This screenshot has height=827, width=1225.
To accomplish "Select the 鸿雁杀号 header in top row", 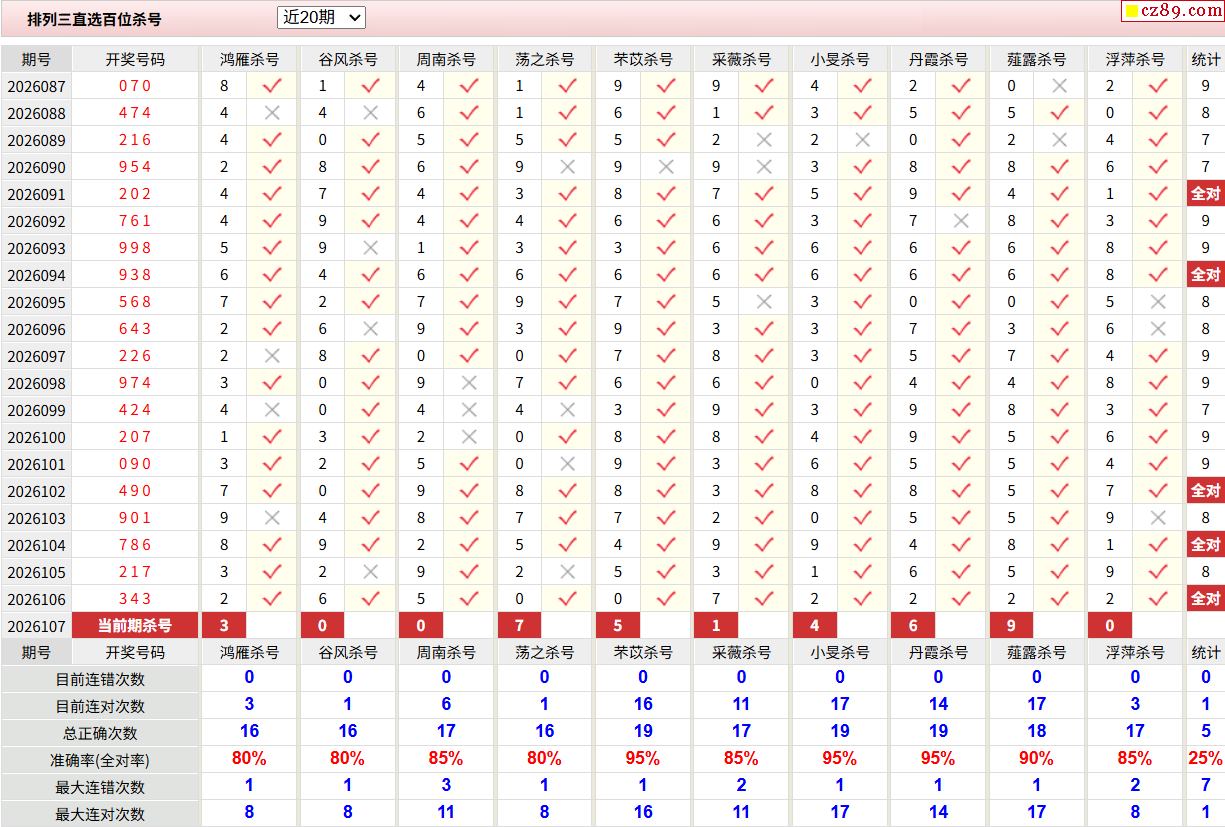I will 249,59.
